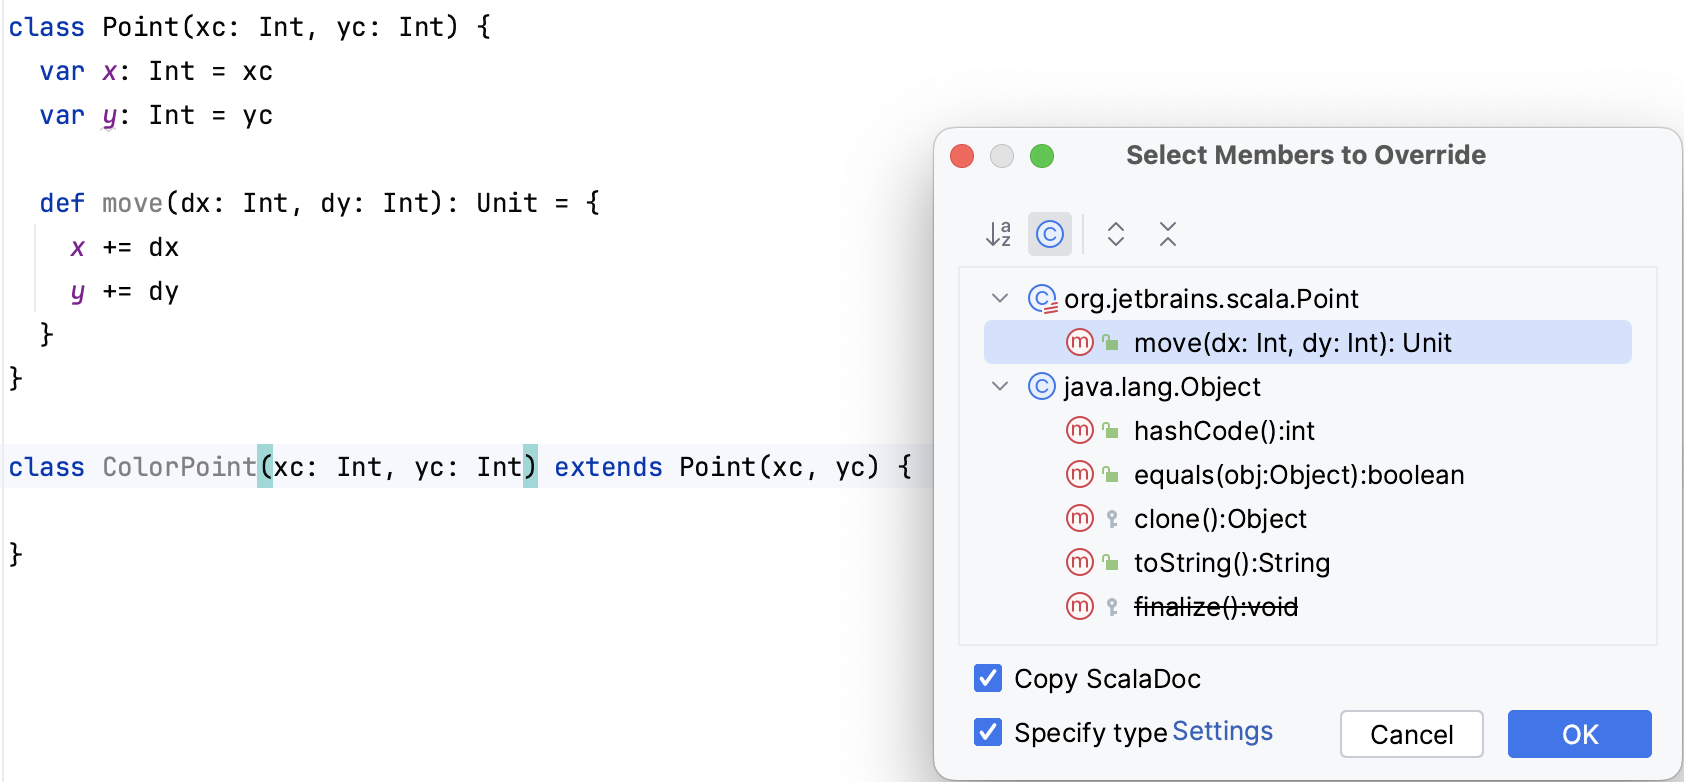The height and width of the screenshot is (782, 1684).
Task: Select the clone():Object member
Action: click(x=1220, y=519)
